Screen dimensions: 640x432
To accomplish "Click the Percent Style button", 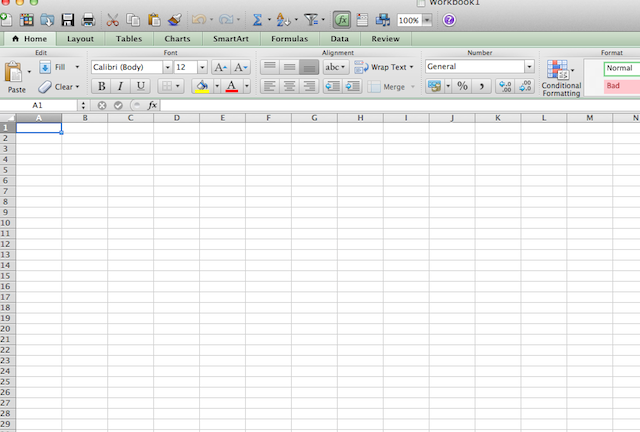I will click(x=462, y=86).
